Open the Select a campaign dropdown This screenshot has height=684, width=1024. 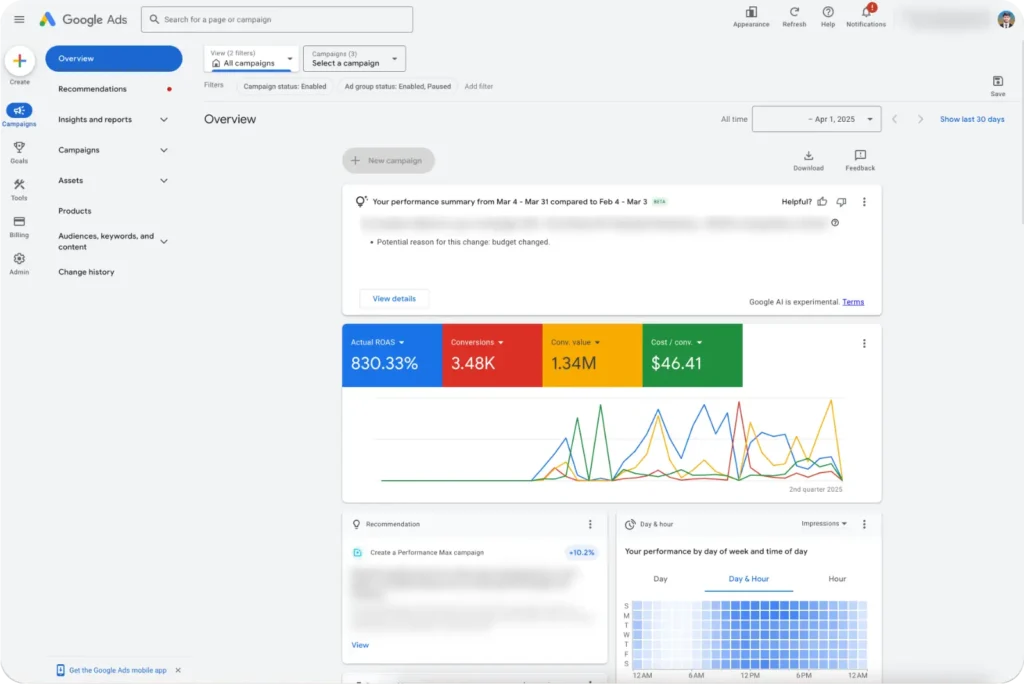[354, 58]
